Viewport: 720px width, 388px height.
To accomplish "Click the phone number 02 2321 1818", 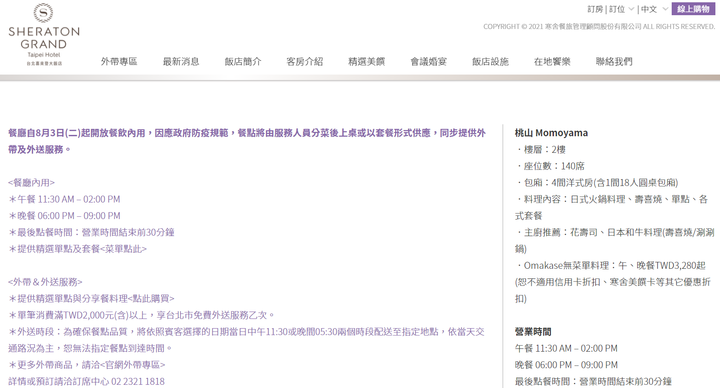I will coord(138,382).
